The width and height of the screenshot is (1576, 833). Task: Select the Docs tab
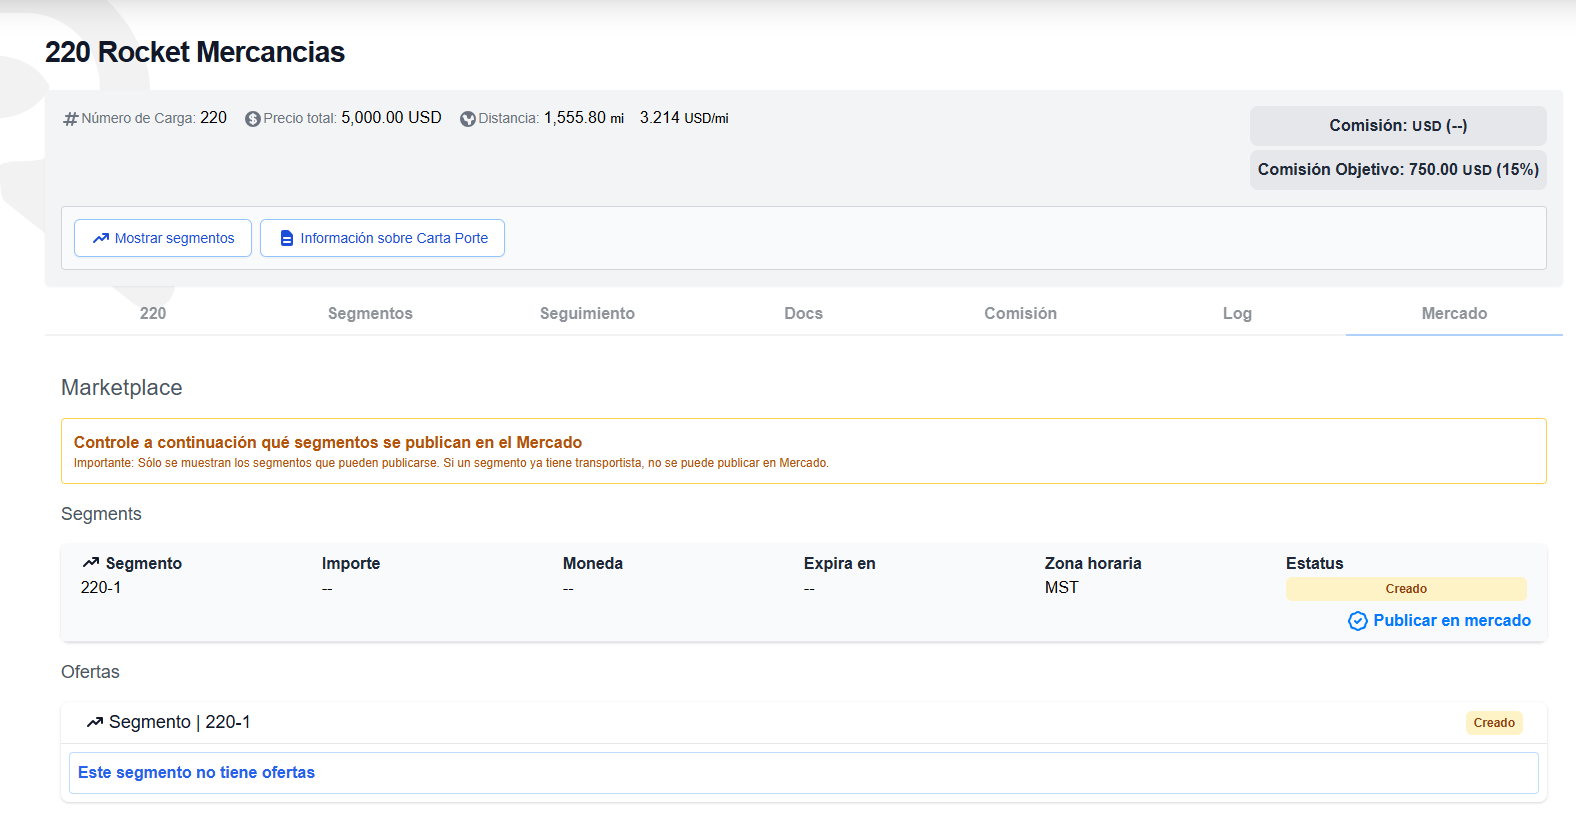click(803, 313)
